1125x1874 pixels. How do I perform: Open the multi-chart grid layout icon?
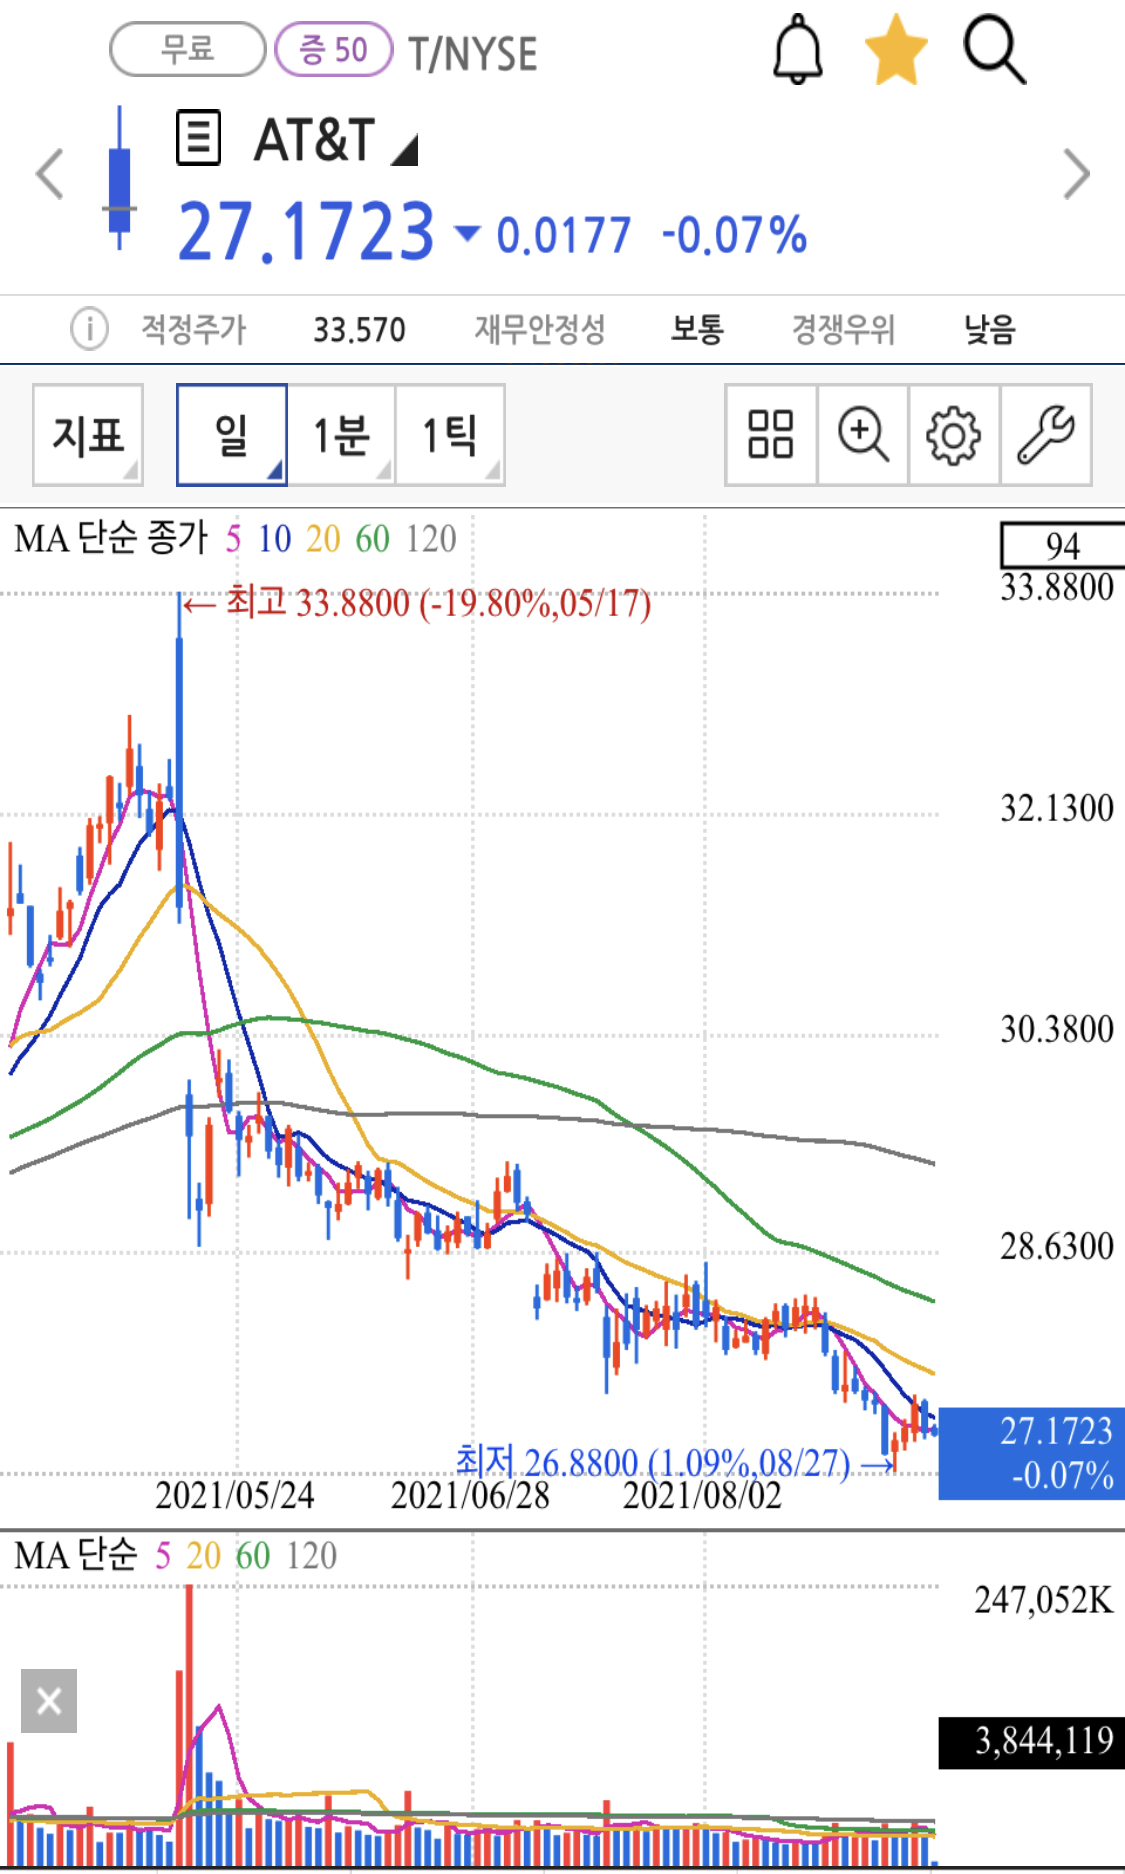coord(771,435)
